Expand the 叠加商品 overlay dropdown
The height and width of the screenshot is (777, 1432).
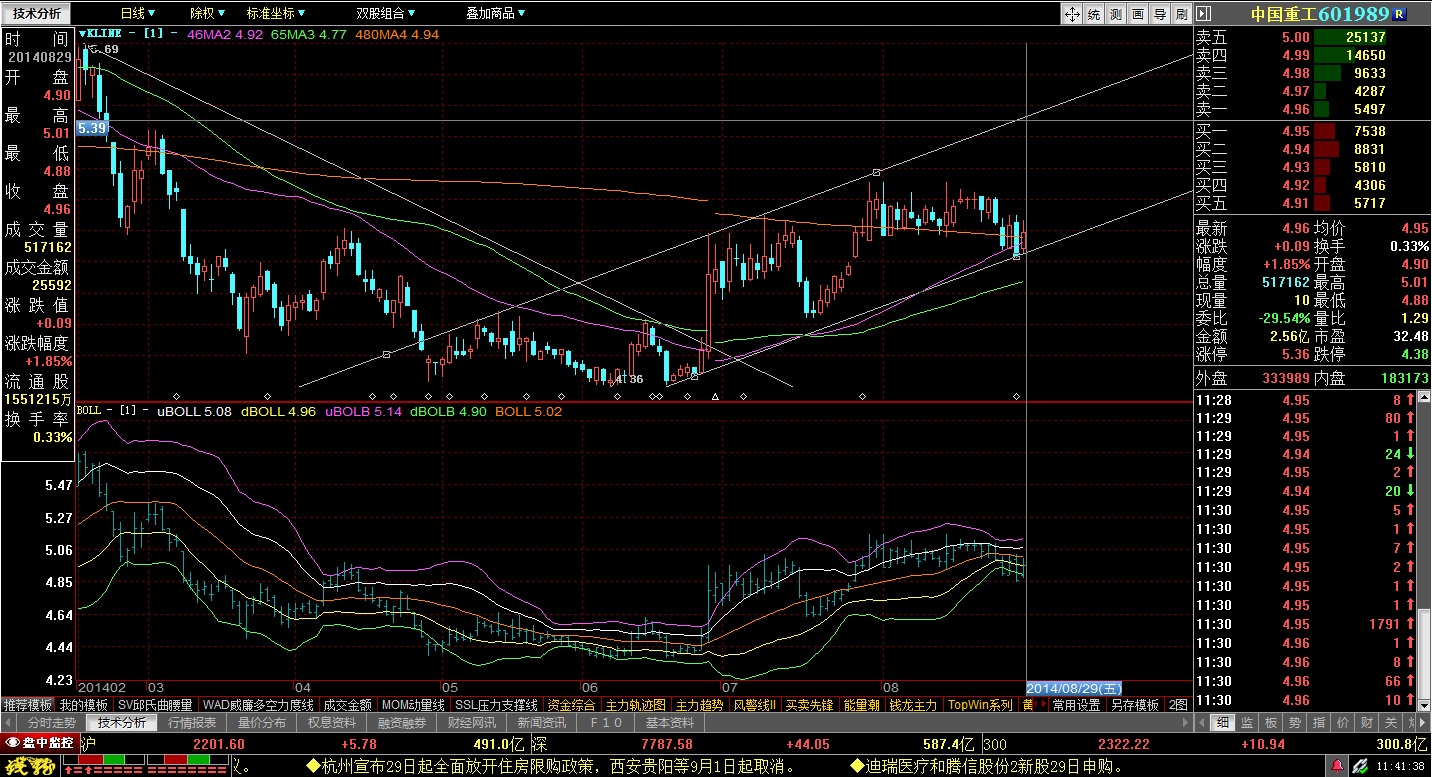point(496,13)
